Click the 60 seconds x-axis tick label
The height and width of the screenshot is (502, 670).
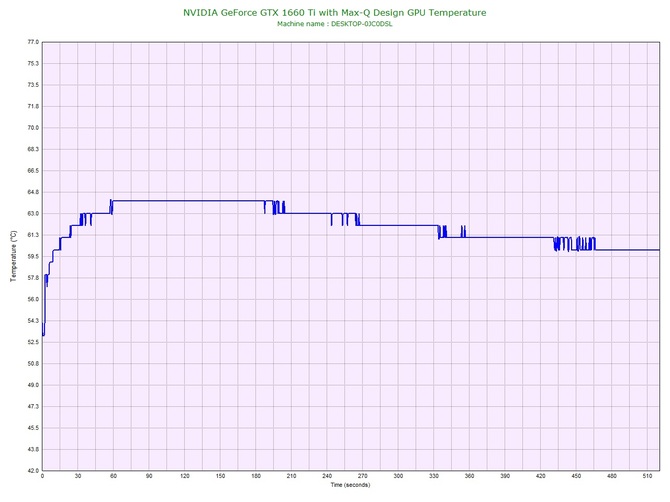113,476
